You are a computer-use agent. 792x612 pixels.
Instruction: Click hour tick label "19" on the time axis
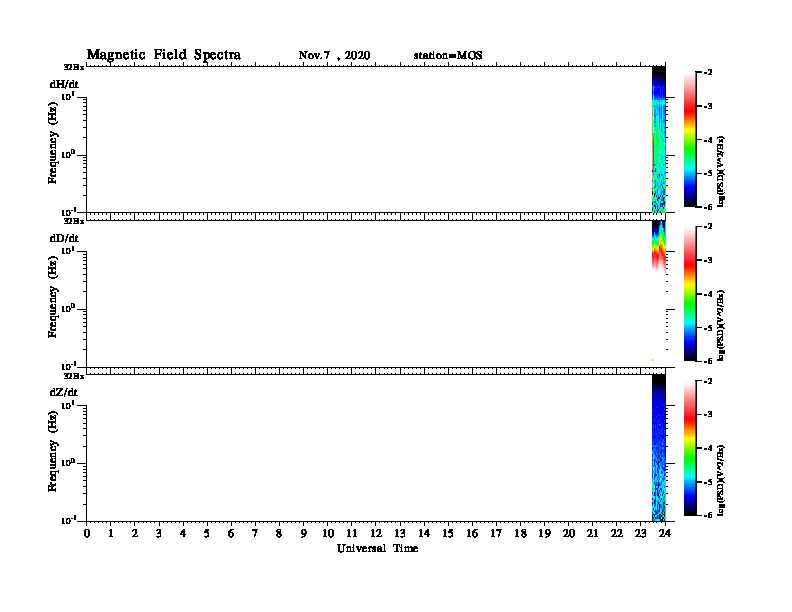pyautogui.click(x=544, y=534)
